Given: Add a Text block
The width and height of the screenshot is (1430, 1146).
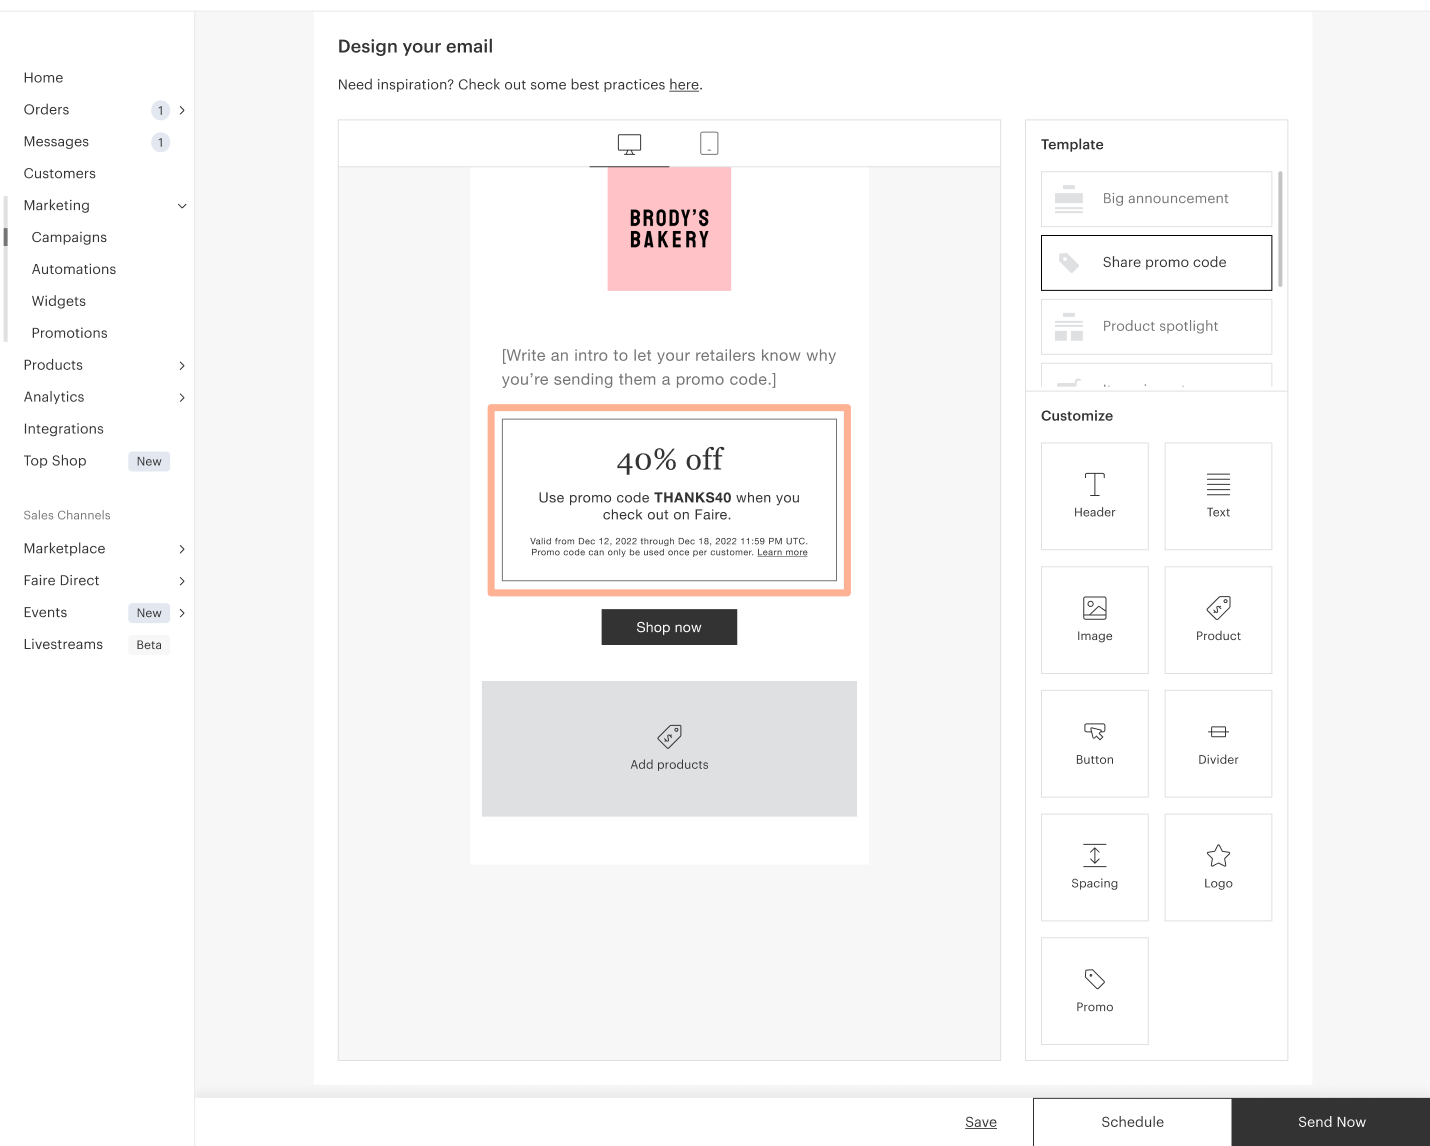Looking at the screenshot, I should tap(1218, 496).
